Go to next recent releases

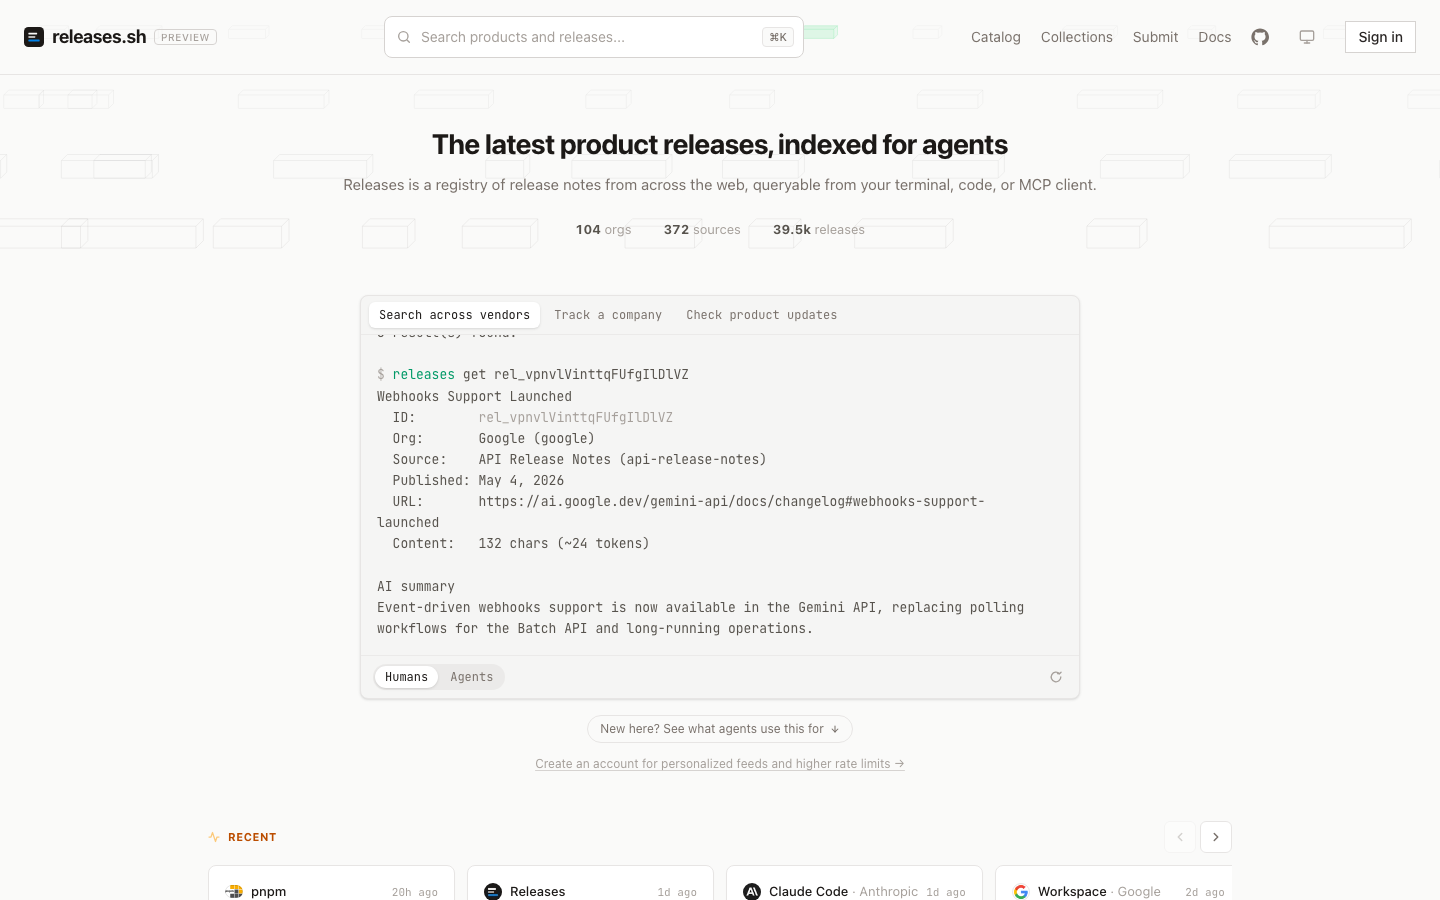[x=1216, y=837]
